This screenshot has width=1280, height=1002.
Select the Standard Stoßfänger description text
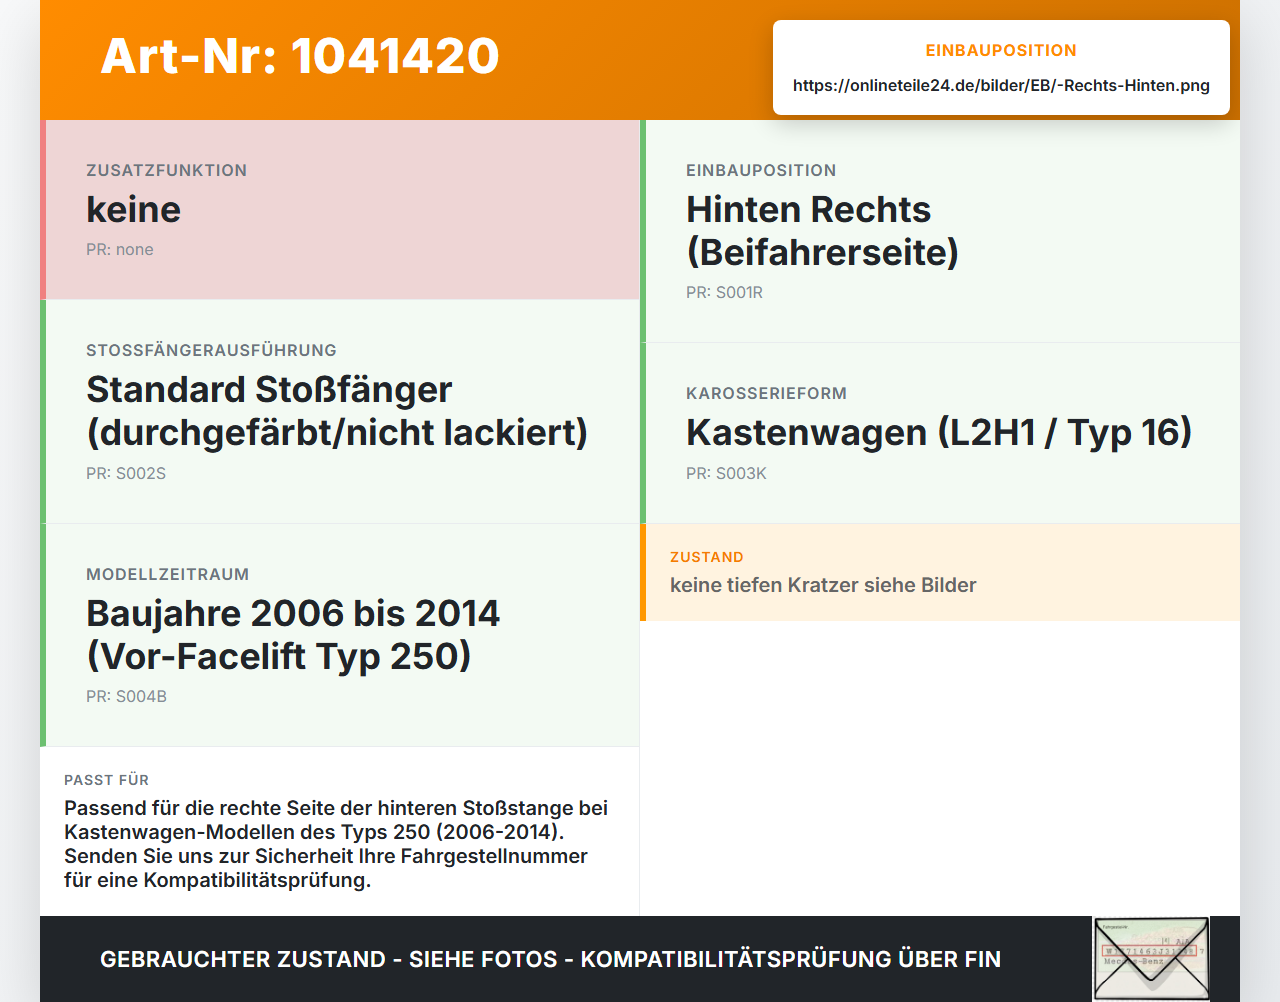click(x=337, y=411)
